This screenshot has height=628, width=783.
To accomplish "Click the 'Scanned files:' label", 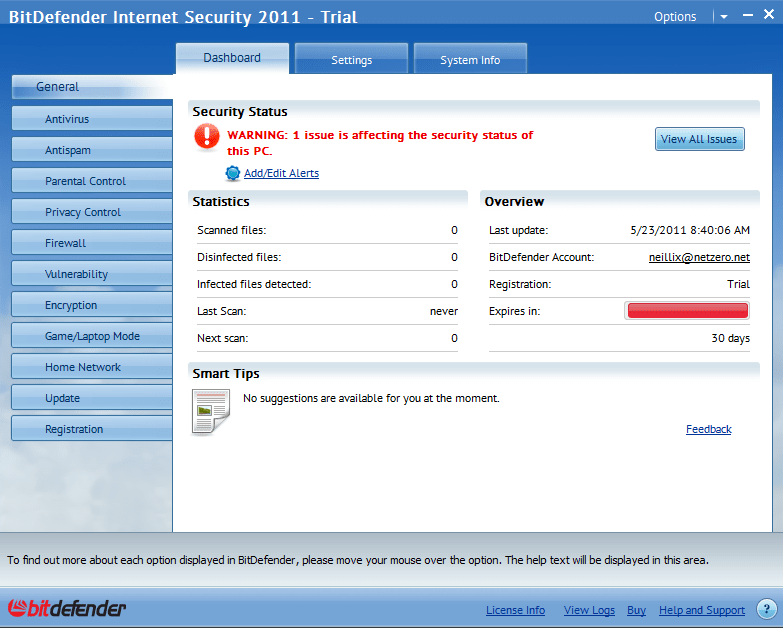I will click(x=232, y=230).
